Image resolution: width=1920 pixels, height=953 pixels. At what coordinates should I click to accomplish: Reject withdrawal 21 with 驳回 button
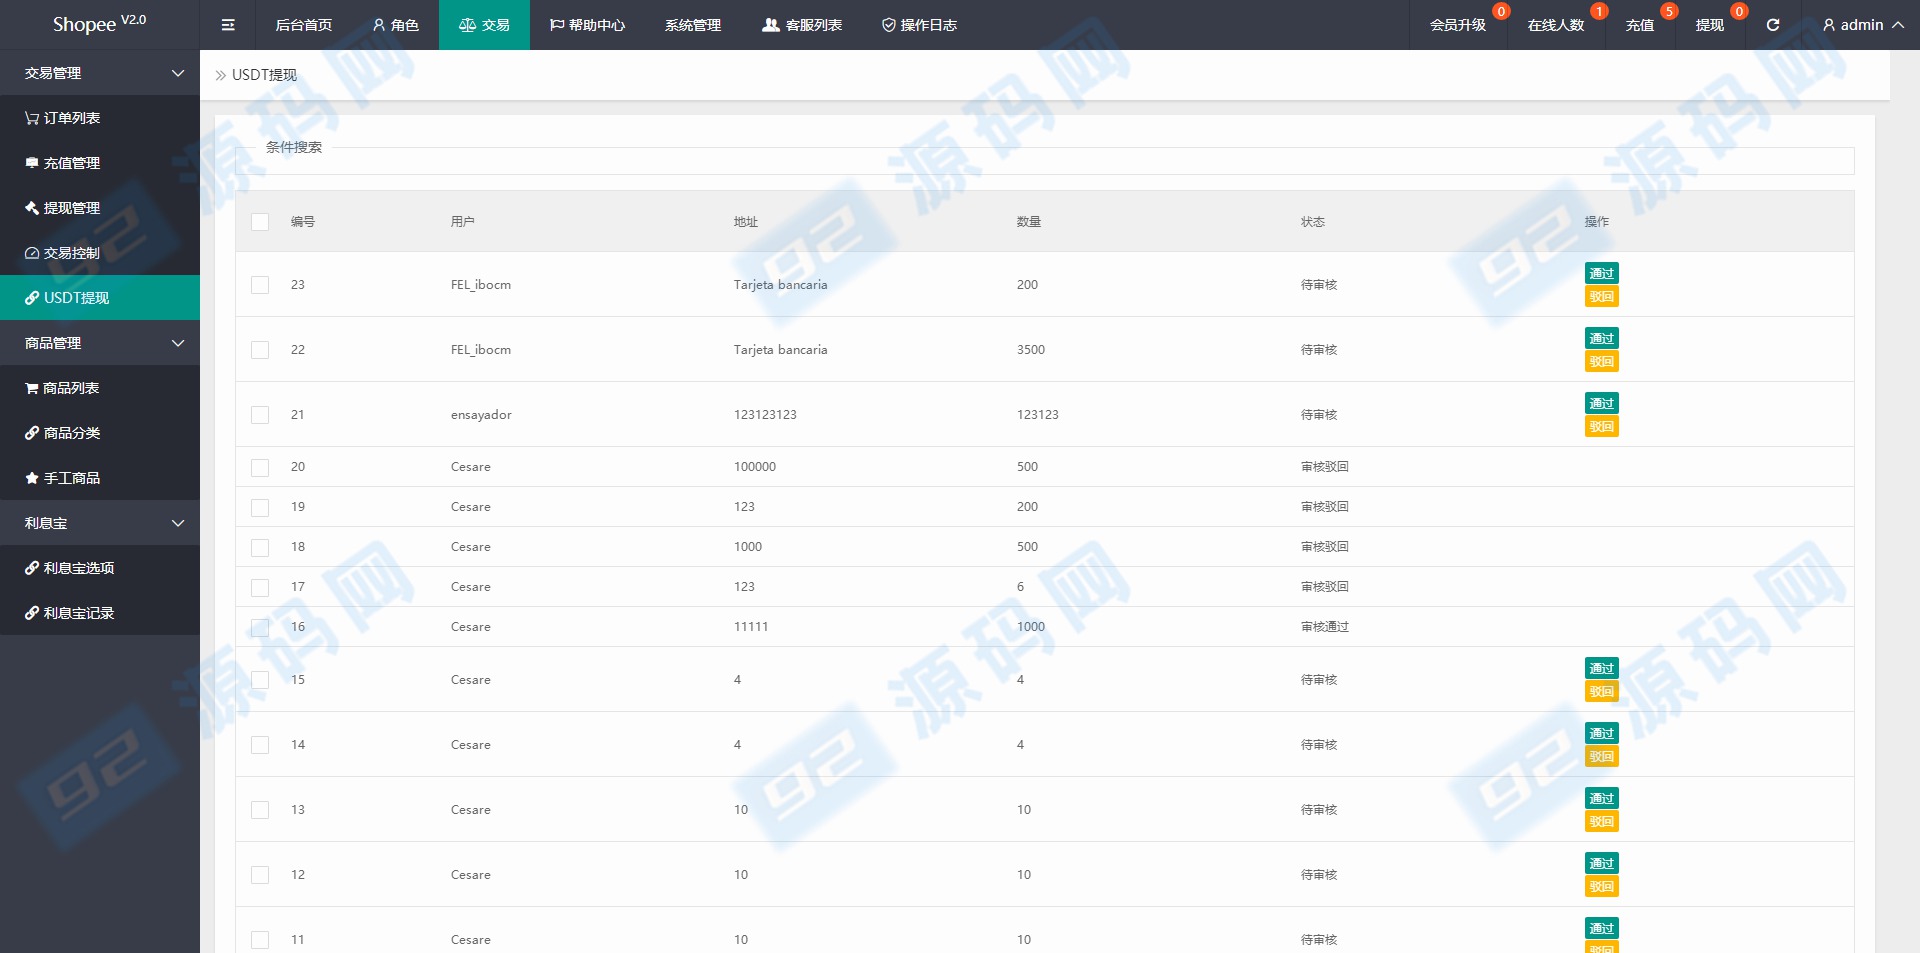[1602, 427]
